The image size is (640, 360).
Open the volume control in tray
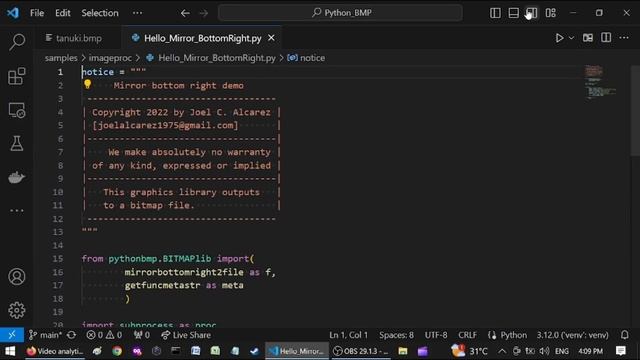(x=544, y=351)
